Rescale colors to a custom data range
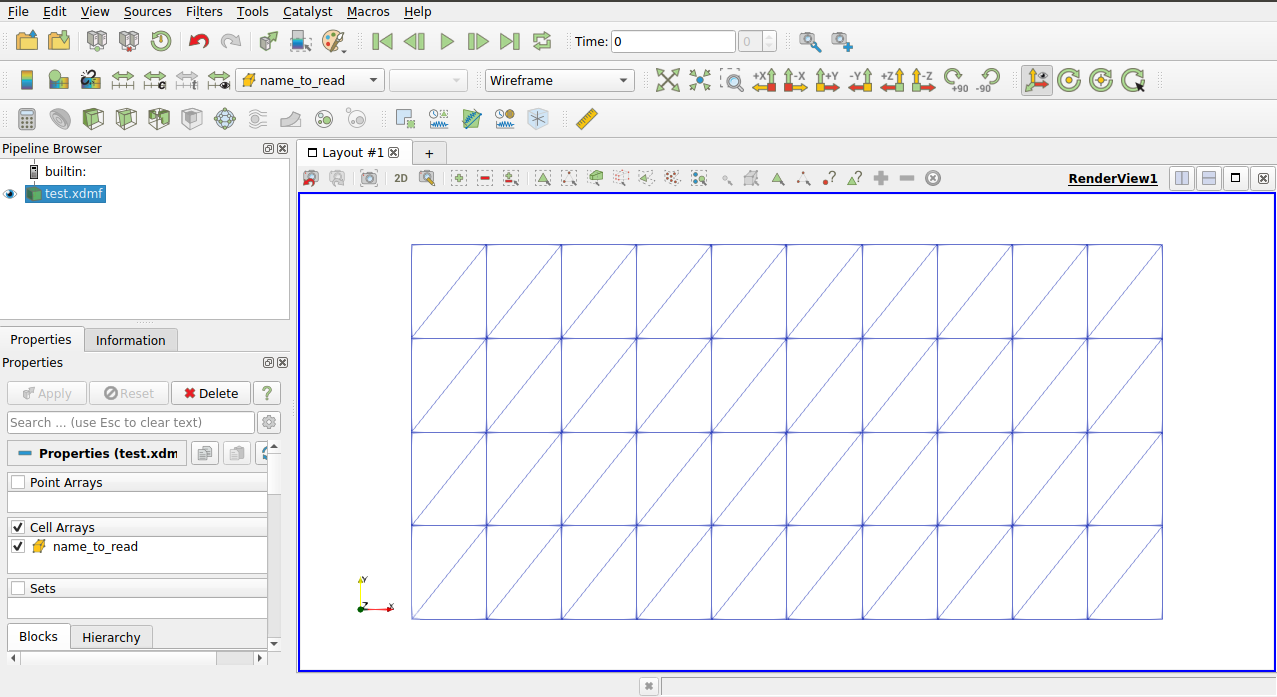Viewport: 1277px width, 697px height. pyautogui.click(x=155, y=80)
